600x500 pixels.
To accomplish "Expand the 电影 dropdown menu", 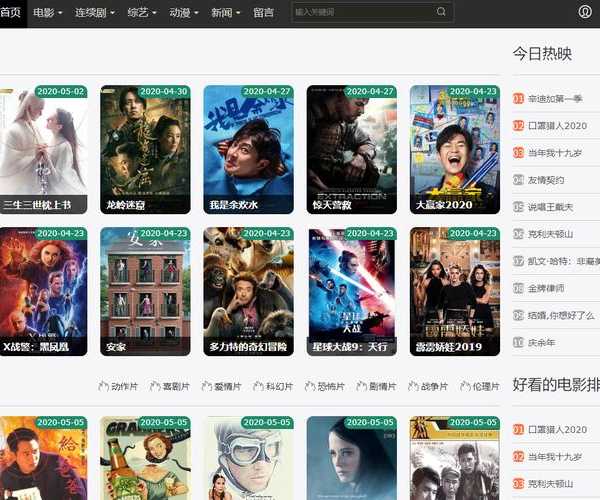I will tap(47, 13).
